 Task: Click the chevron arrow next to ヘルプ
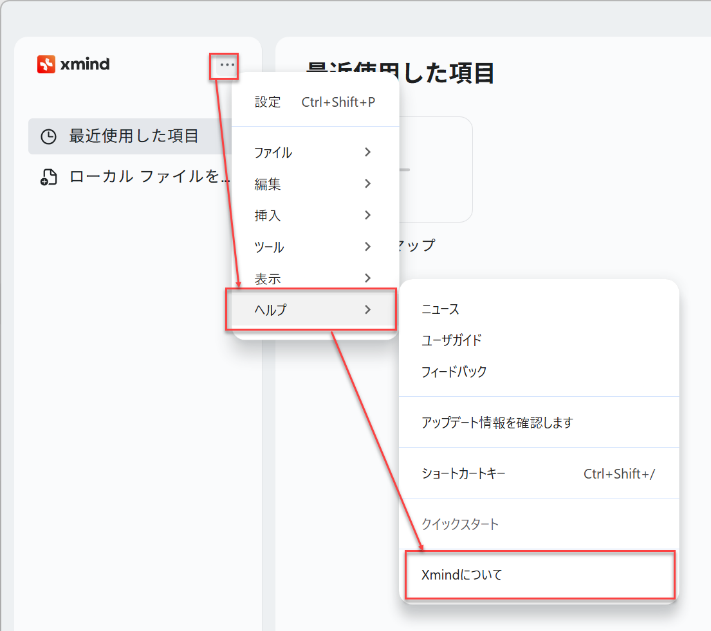[x=368, y=310]
